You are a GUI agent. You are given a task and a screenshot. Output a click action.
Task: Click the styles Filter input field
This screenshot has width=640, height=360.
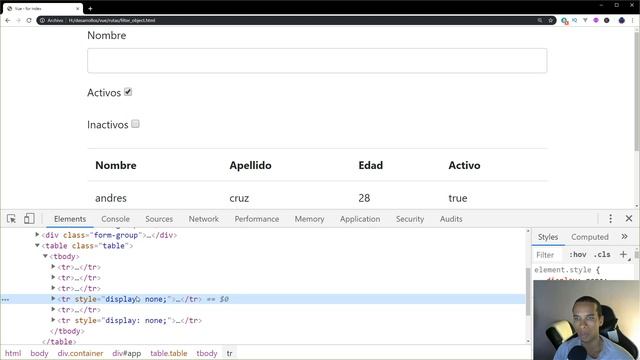coord(549,255)
